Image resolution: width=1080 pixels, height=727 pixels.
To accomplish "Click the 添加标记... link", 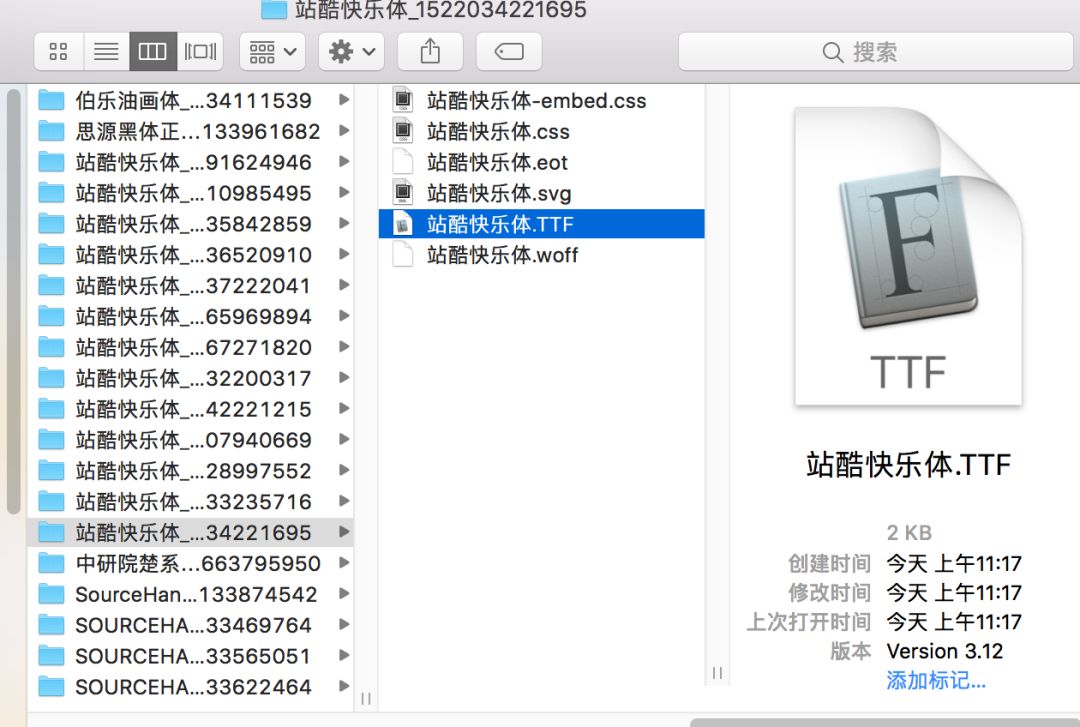I will (936, 681).
